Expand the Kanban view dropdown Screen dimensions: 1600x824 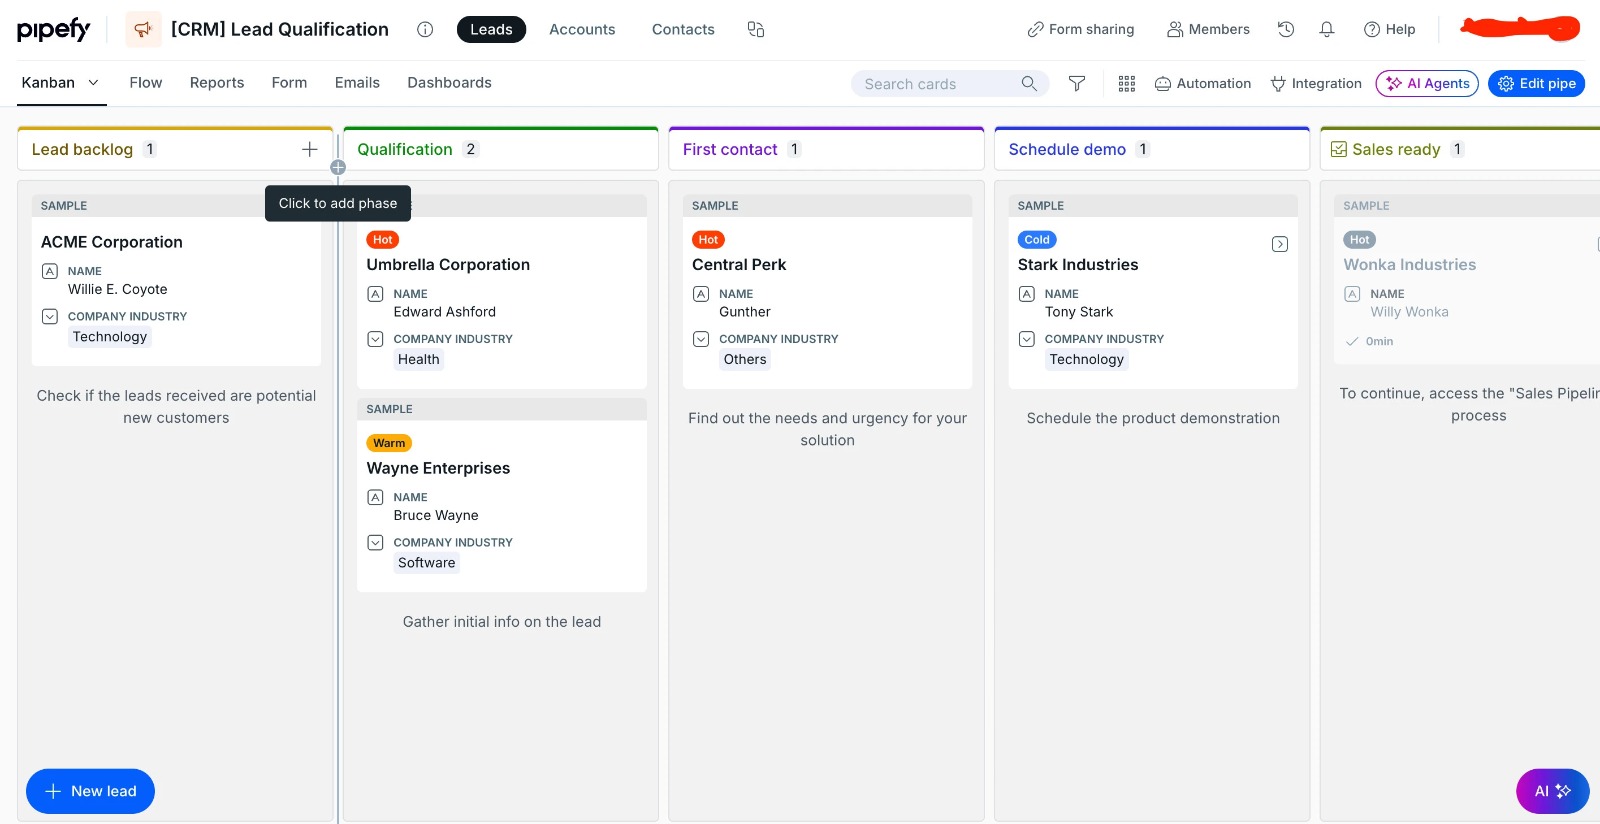(94, 83)
